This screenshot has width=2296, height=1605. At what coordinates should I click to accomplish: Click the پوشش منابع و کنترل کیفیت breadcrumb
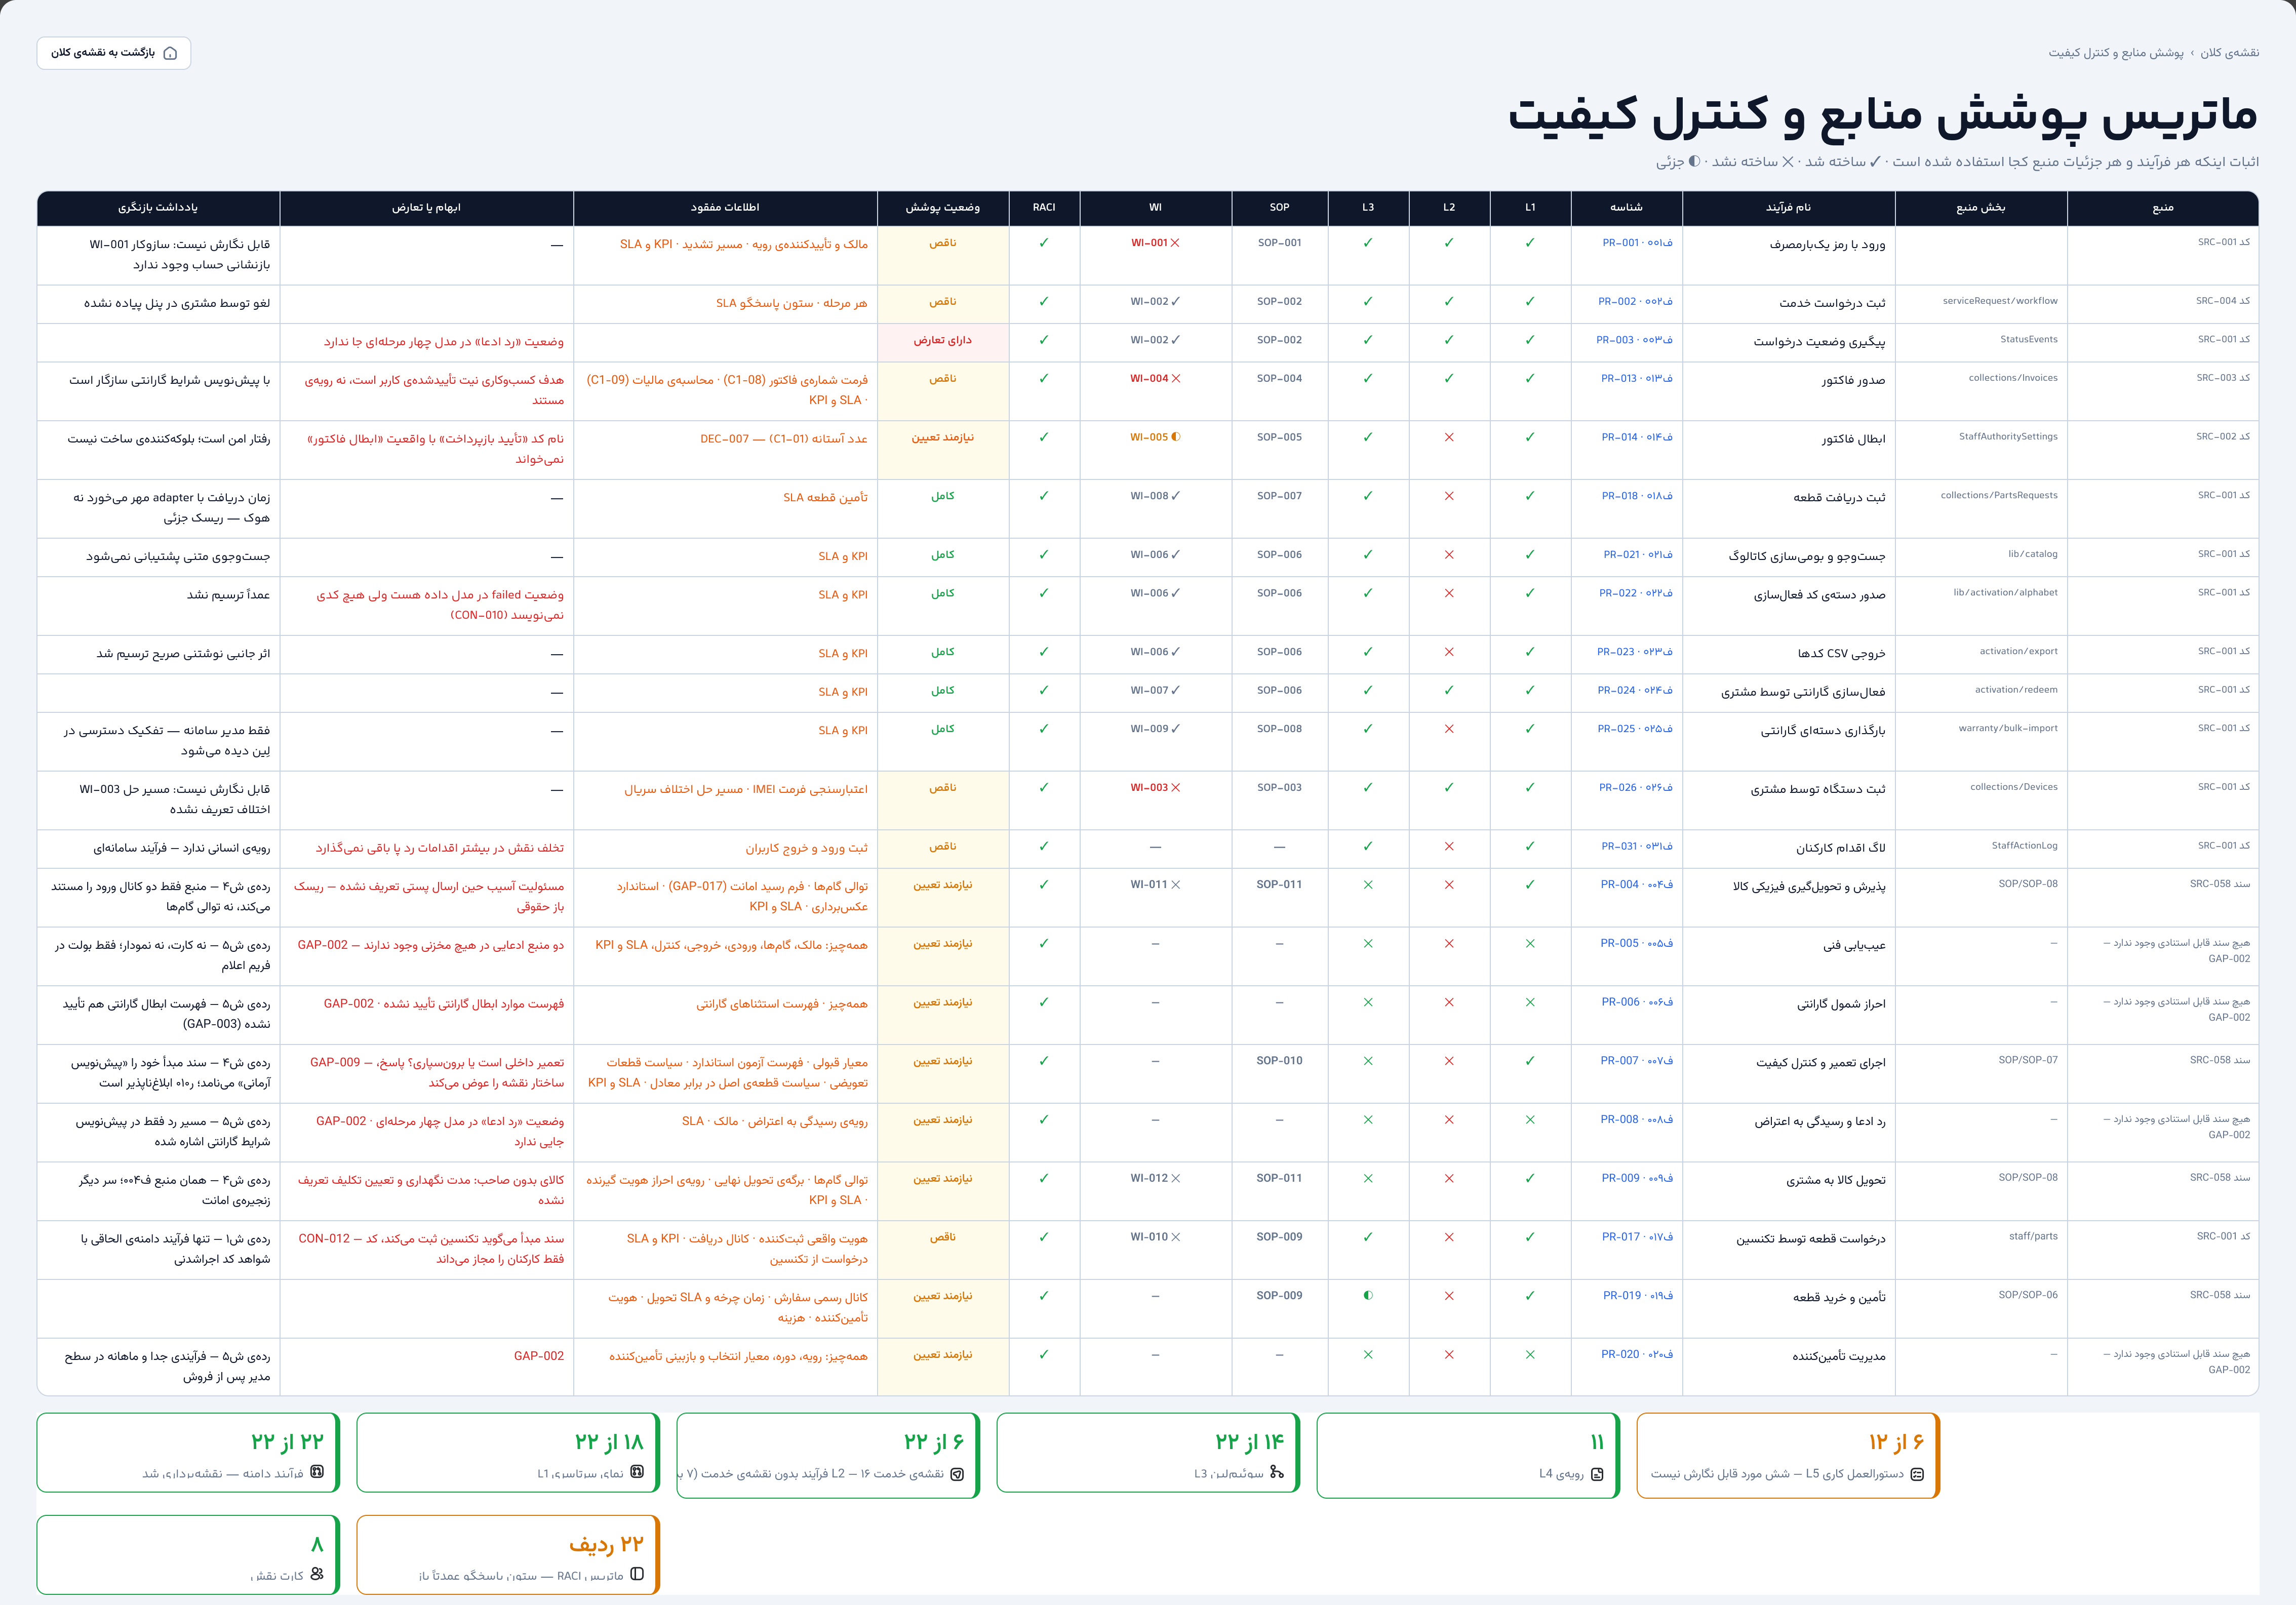point(2116,53)
